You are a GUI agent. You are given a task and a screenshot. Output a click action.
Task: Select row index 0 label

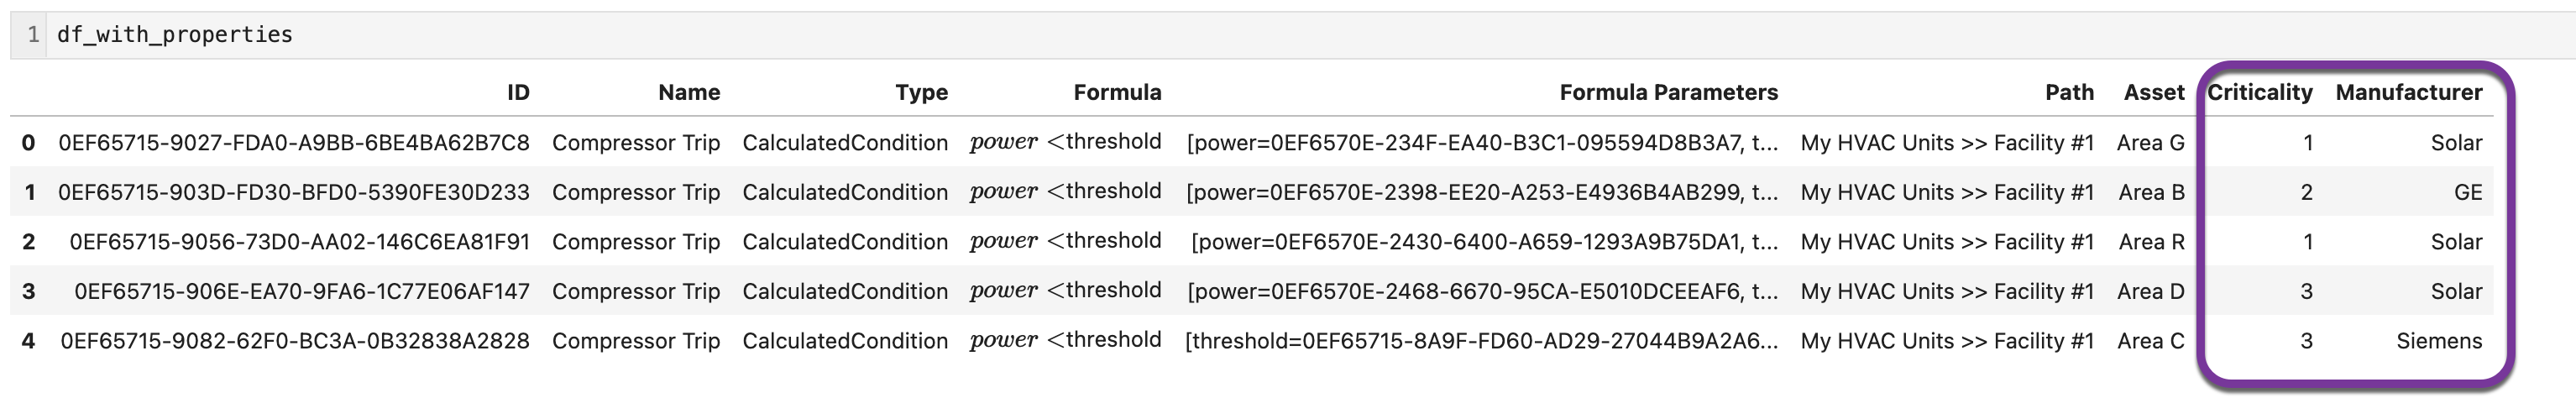[28, 143]
